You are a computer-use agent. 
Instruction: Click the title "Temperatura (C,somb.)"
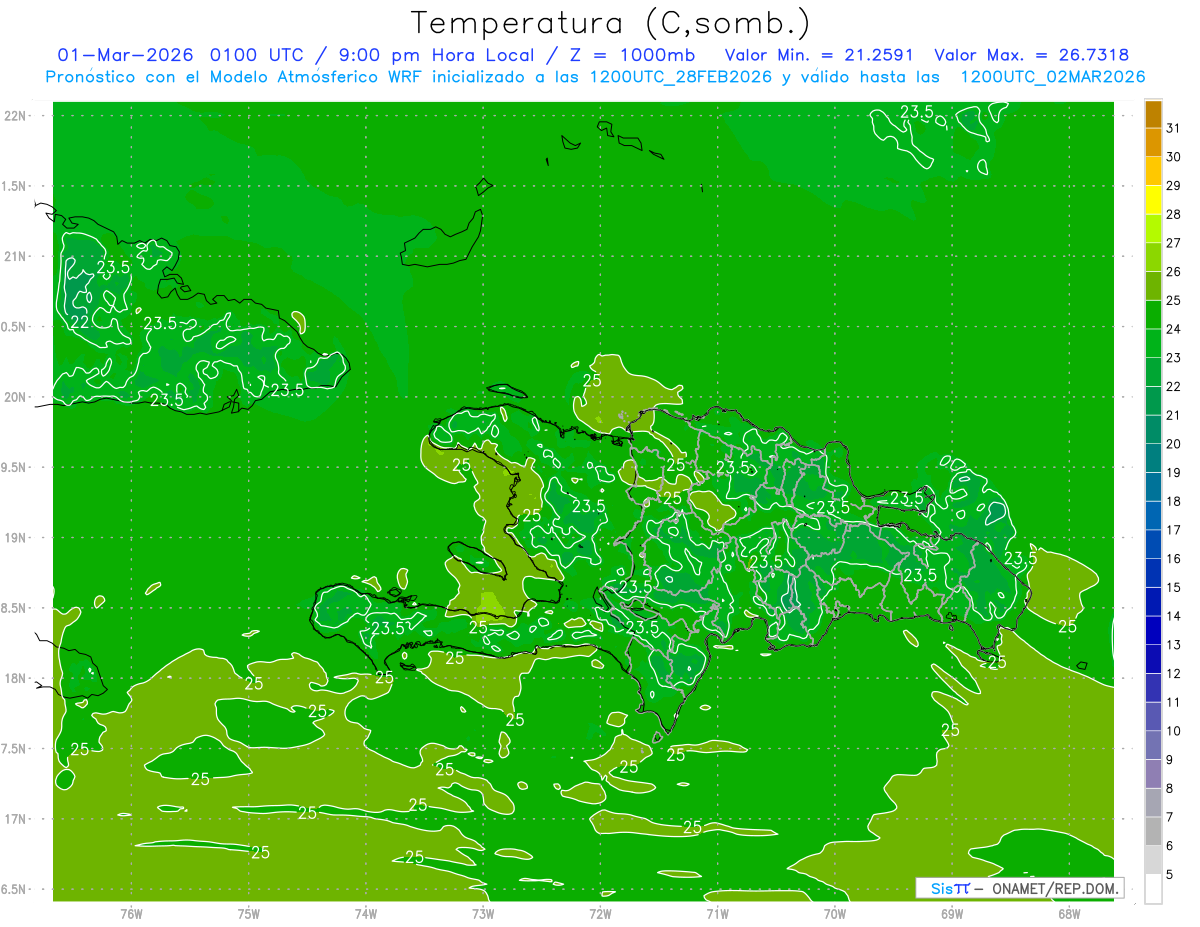point(611,23)
